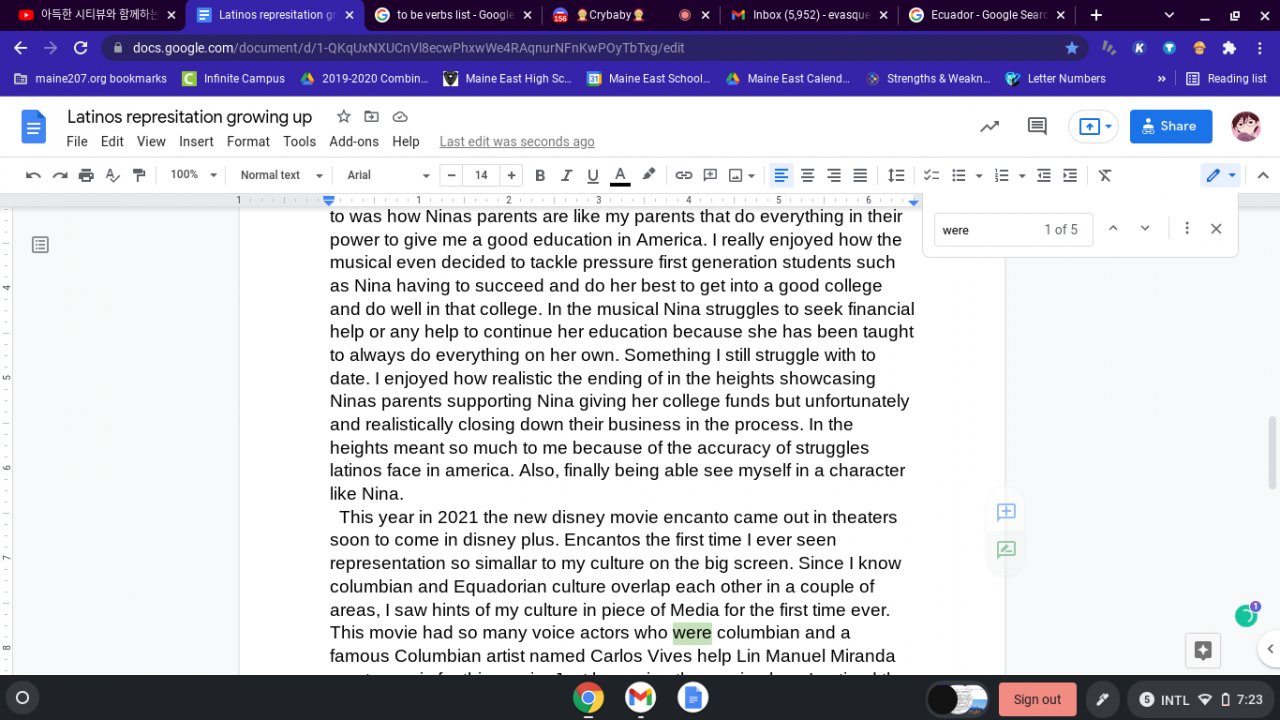Jump to the next 'were' match
Screen dimensions: 1280x720
coord(1145,229)
